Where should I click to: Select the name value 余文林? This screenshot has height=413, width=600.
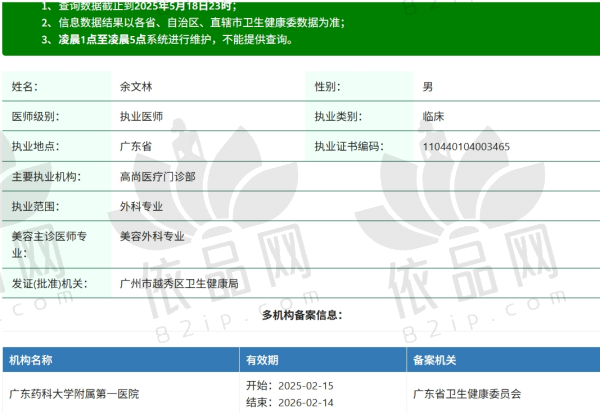136,87
